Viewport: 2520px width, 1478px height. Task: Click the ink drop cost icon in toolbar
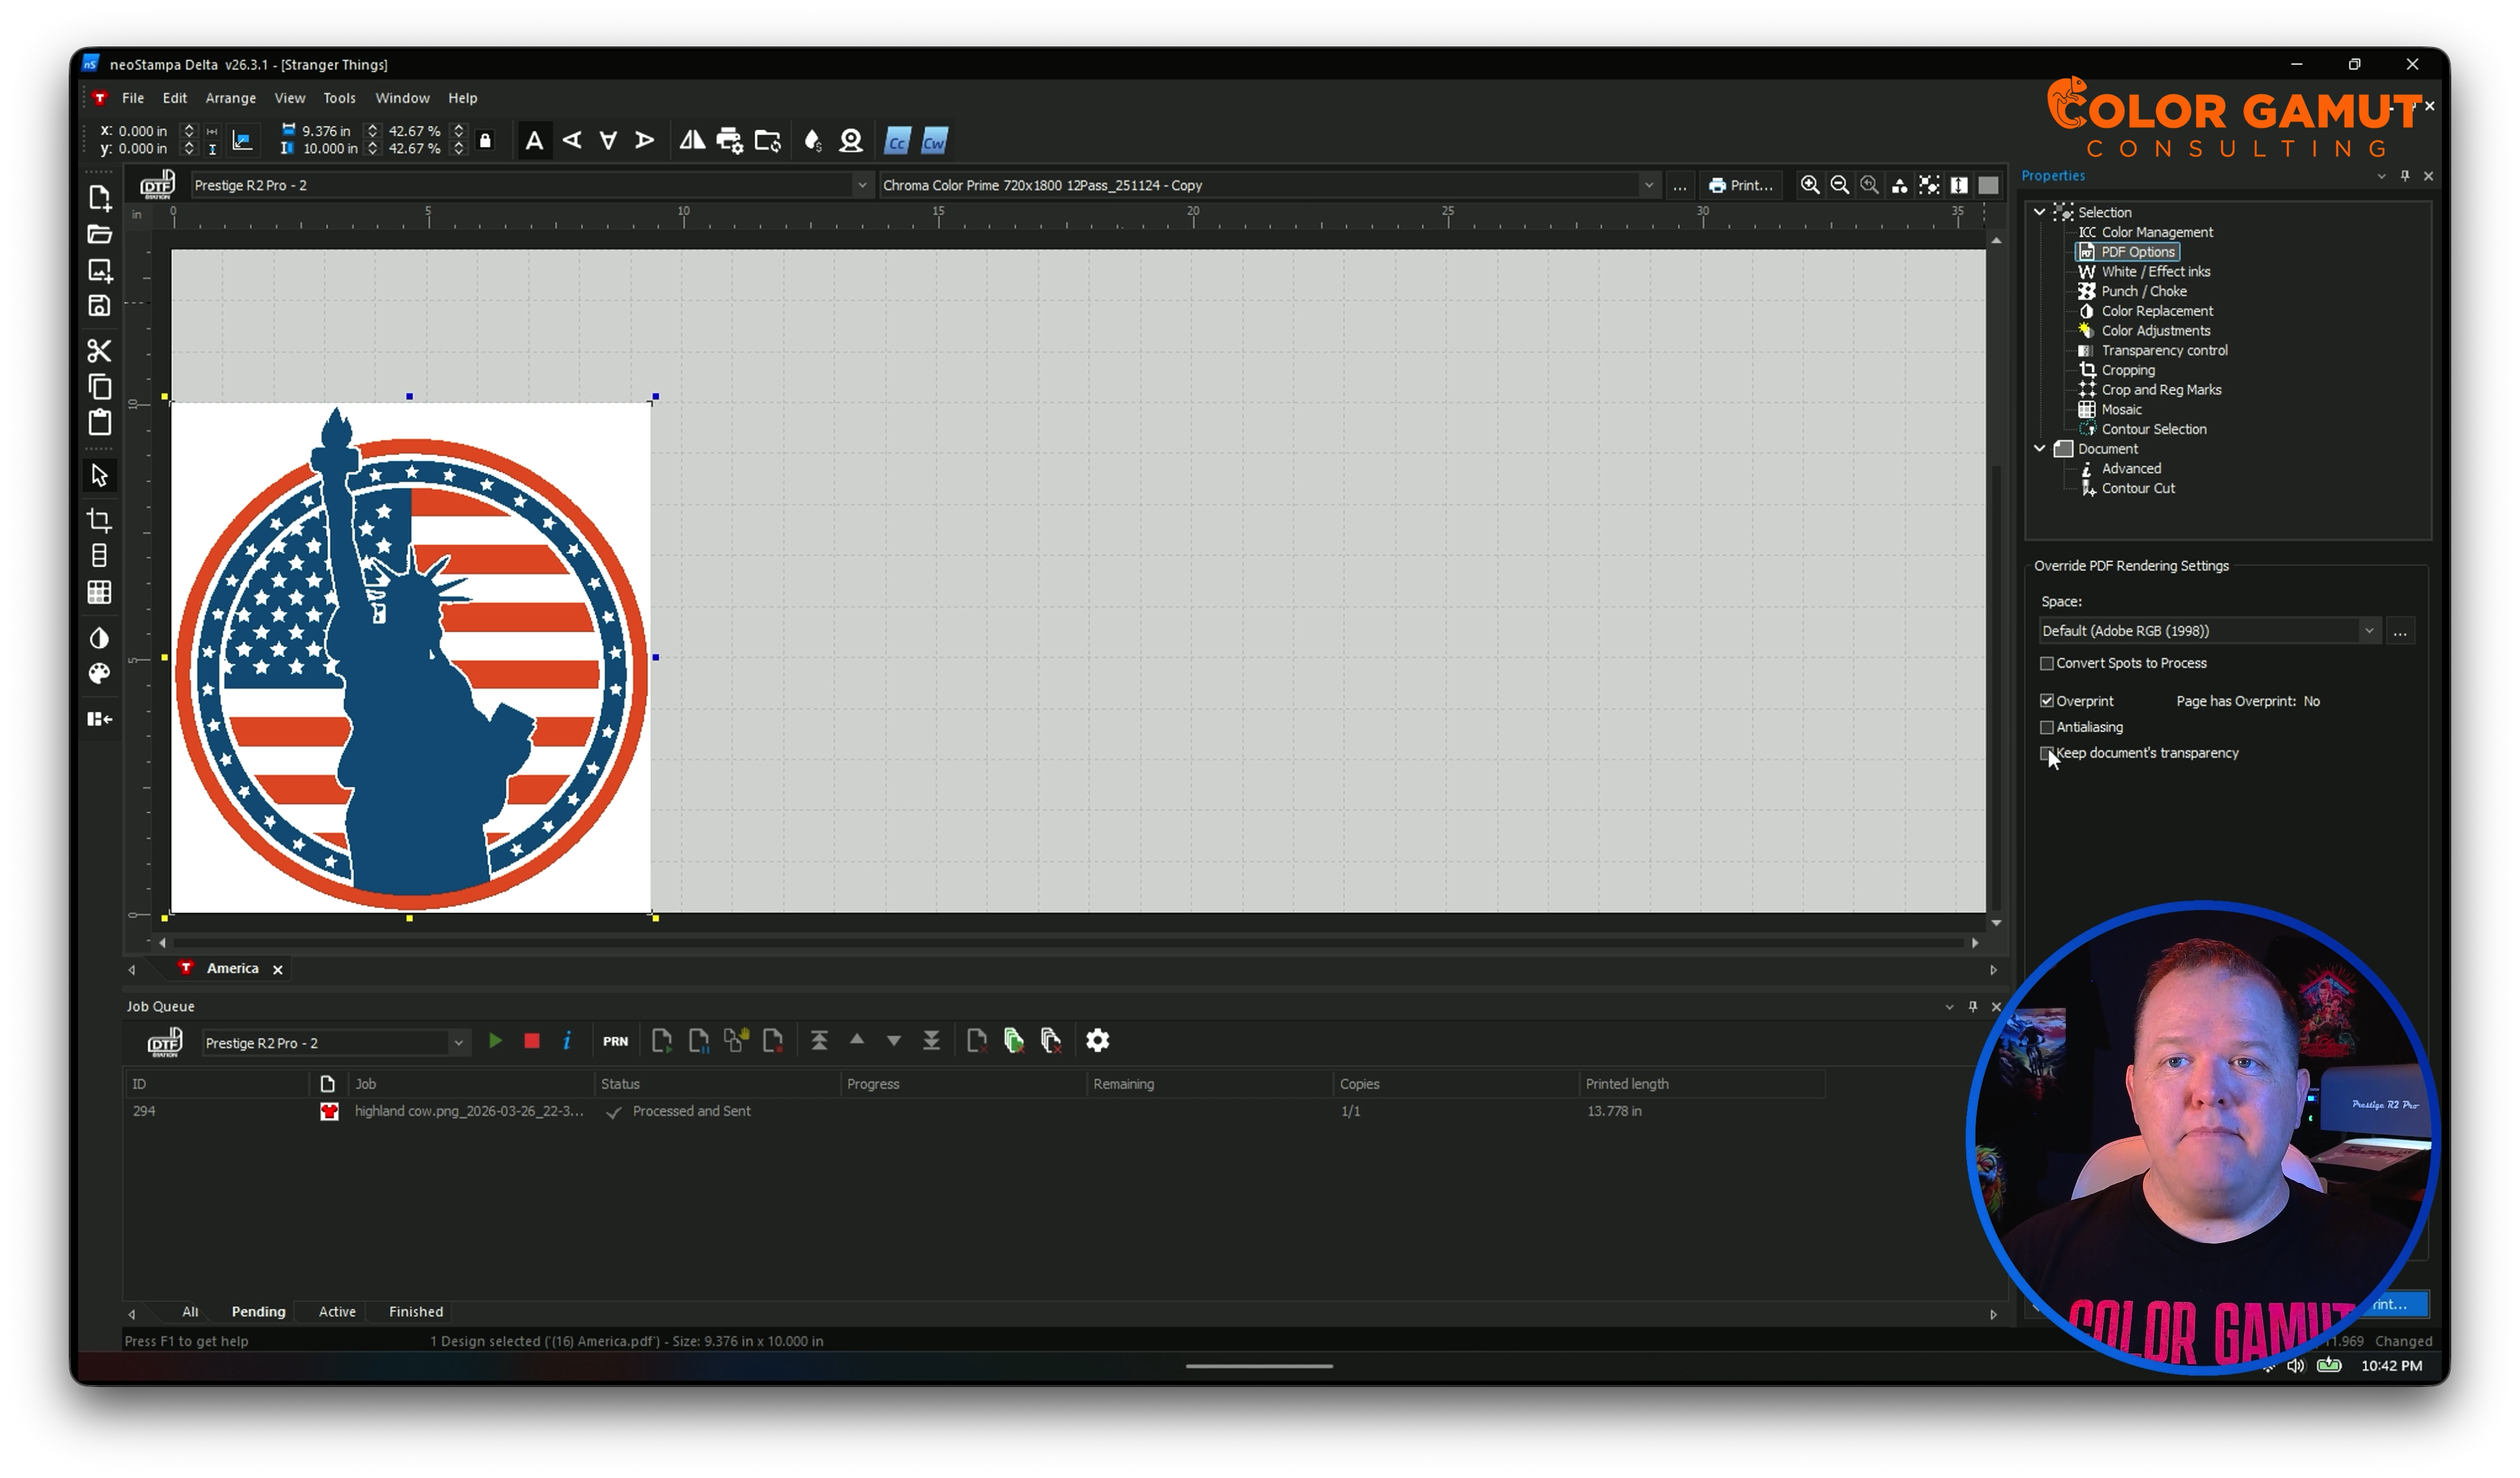pyautogui.click(x=812, y=141)
